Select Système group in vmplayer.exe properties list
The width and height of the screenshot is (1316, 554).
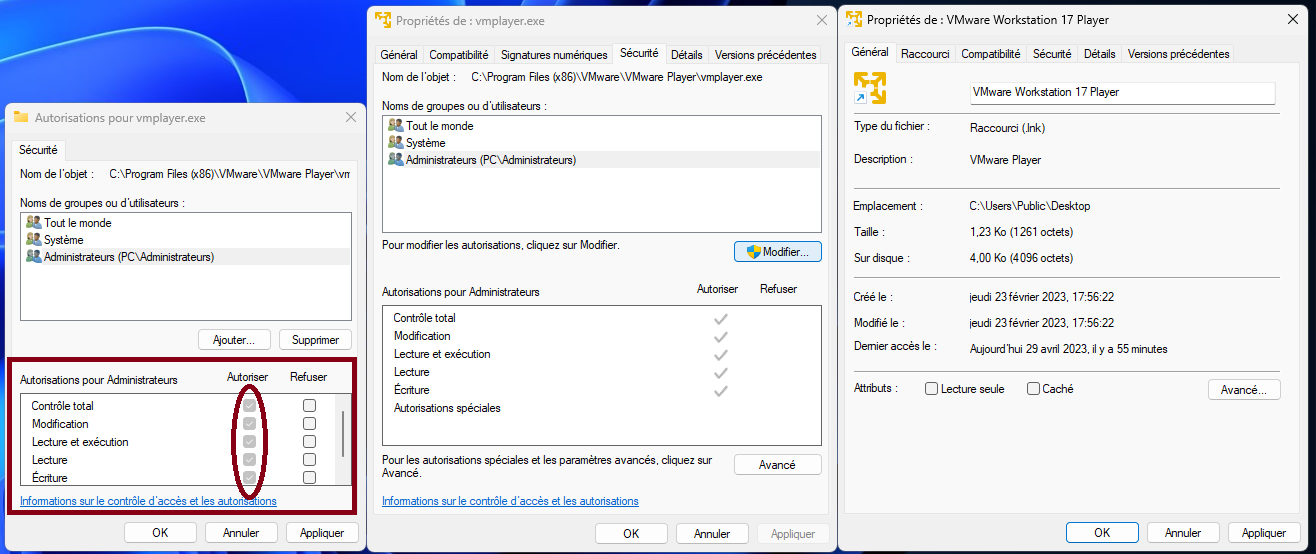(x=425, y=143)
